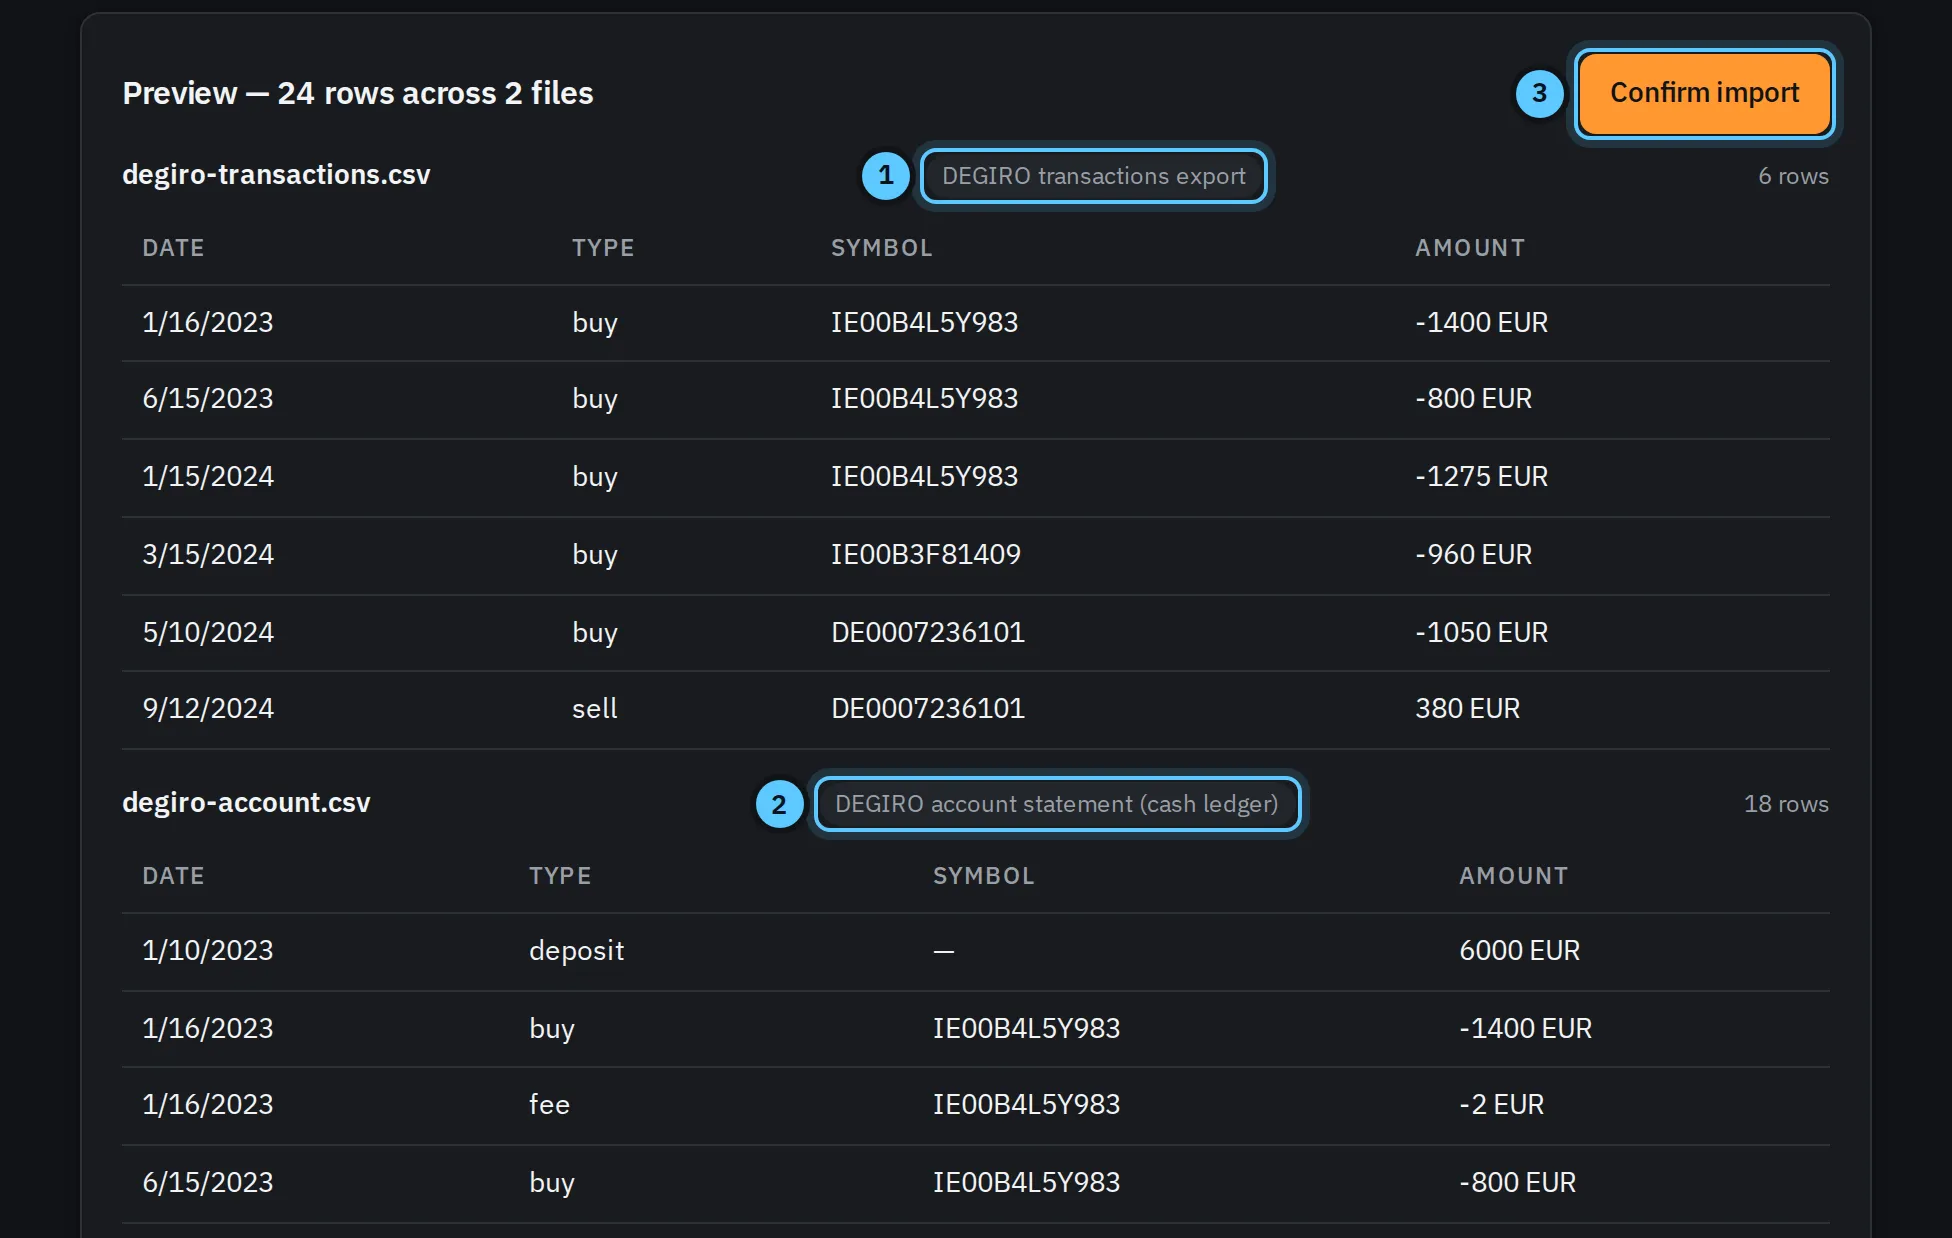Click the DEGIRO account statement (cash ledger) badge
This screenshot has width=1952, height=1238.
coord(1057,804)
